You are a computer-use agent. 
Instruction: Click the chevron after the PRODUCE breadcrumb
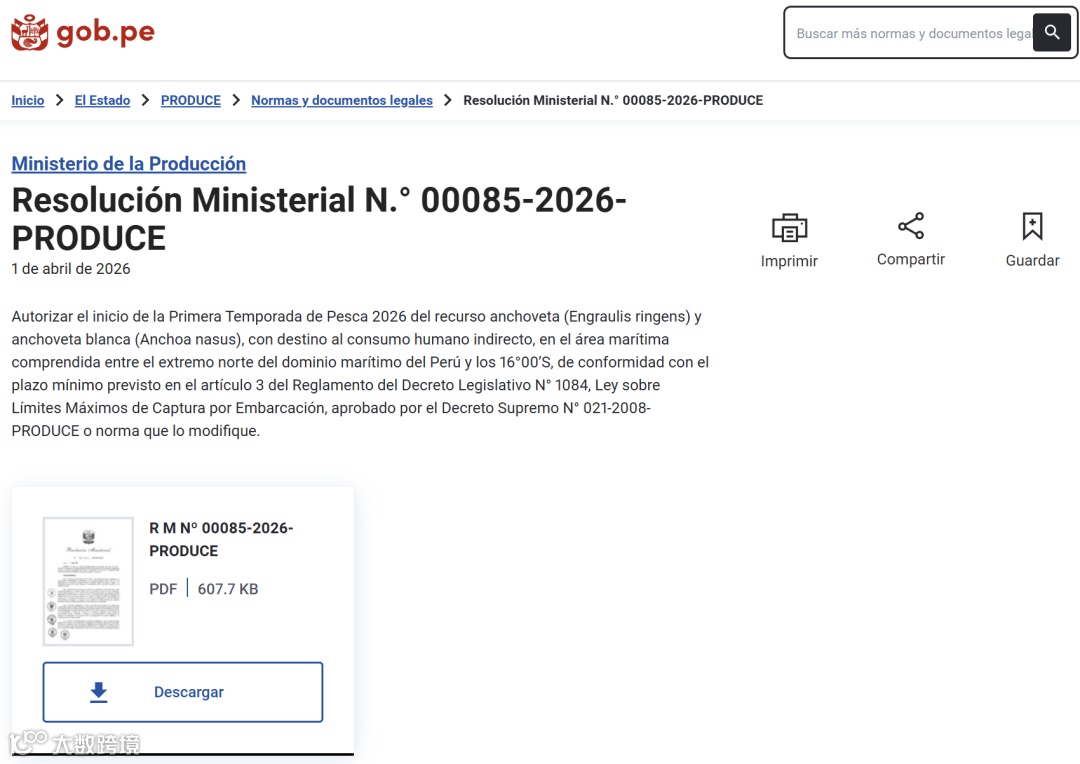(236, 101)
